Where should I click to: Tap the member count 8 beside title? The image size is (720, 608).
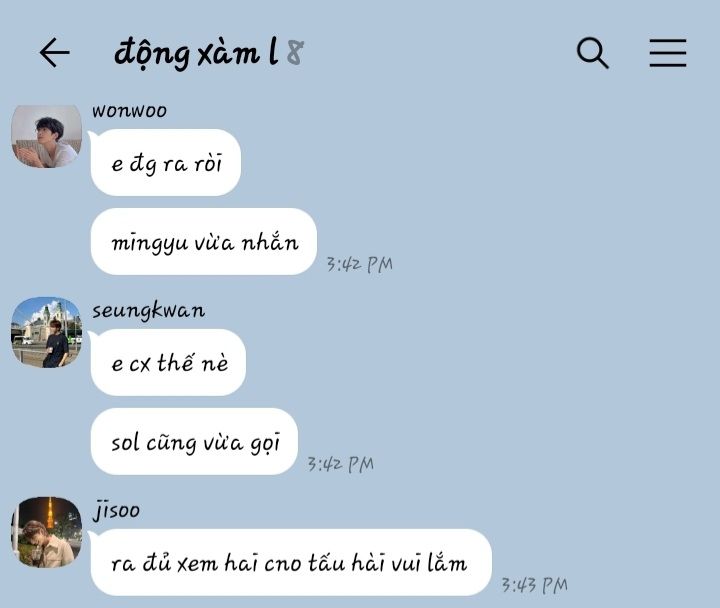(295, 52)
